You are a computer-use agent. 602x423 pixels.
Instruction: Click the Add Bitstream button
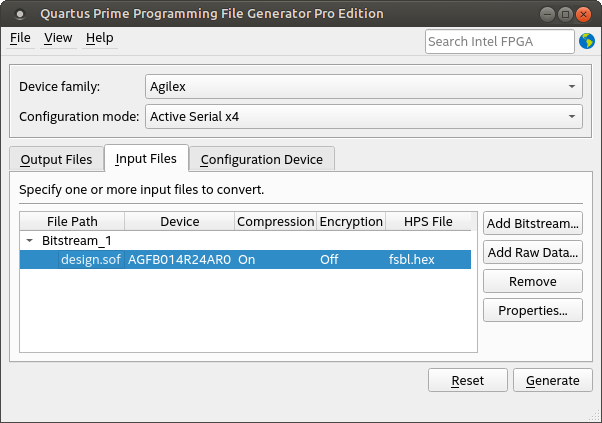click(532, 222)
